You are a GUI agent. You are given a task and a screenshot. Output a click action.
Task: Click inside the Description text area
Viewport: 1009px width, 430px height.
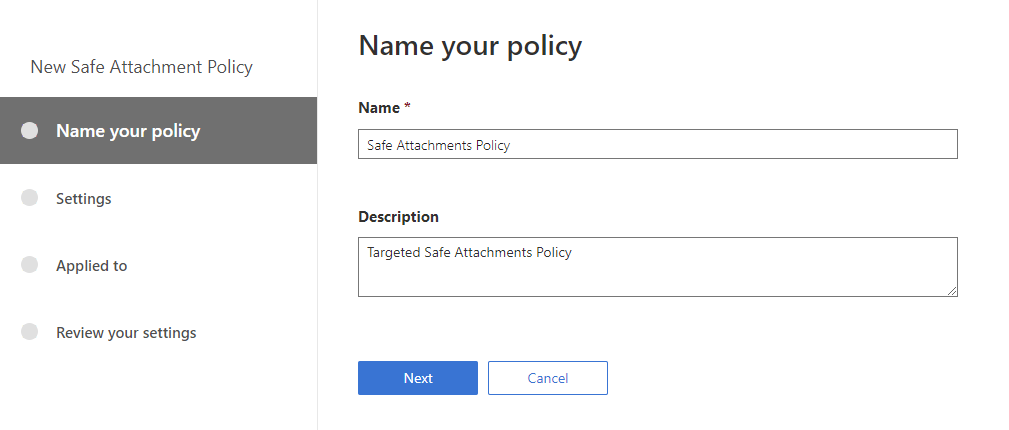(x=657, y=275)
